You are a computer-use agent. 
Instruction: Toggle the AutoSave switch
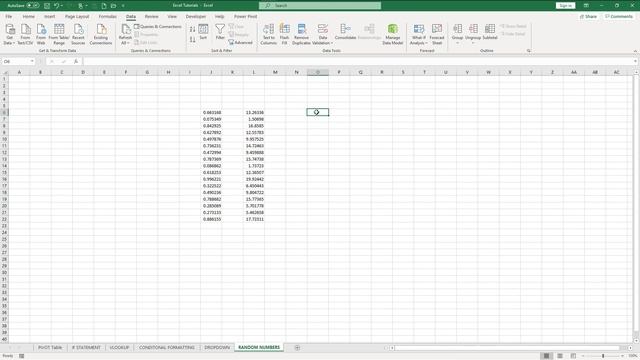[x=33, y=6]
